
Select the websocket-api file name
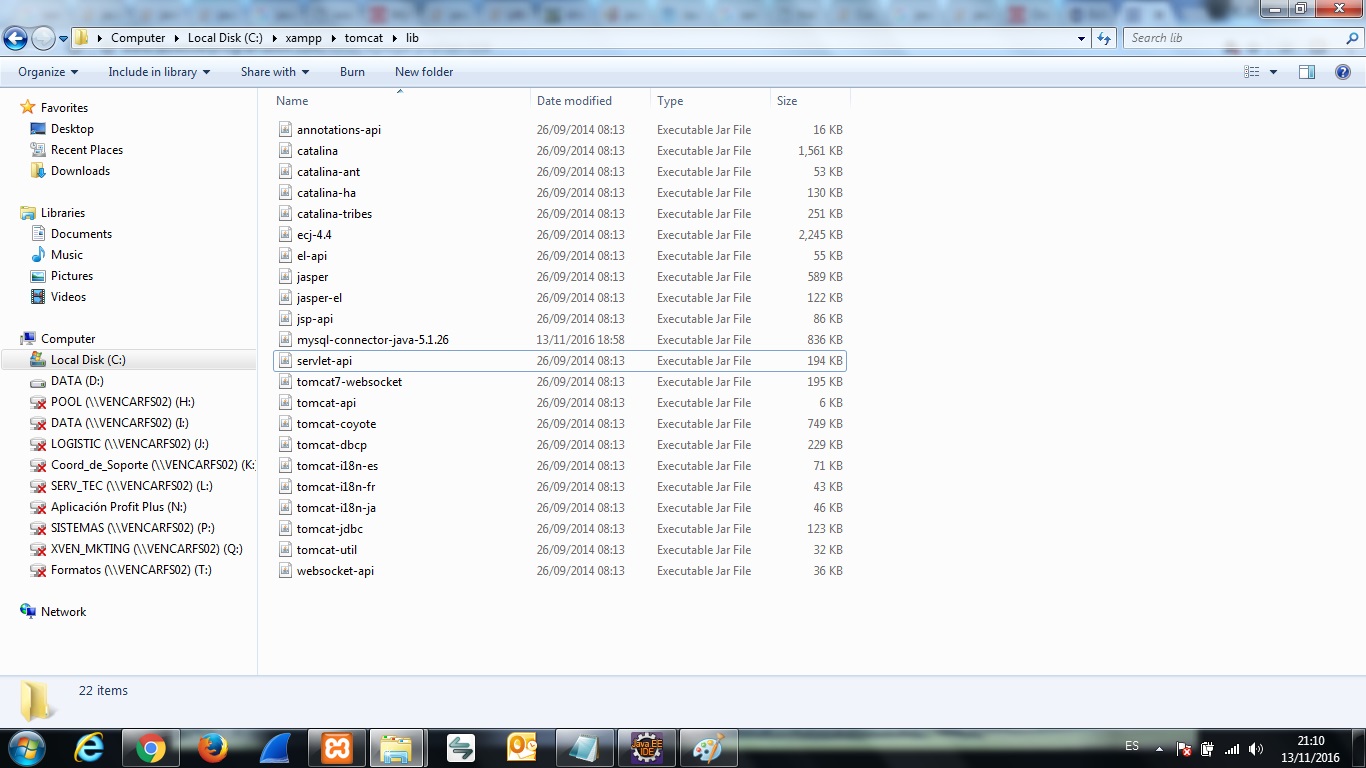[x=335, y=571]
